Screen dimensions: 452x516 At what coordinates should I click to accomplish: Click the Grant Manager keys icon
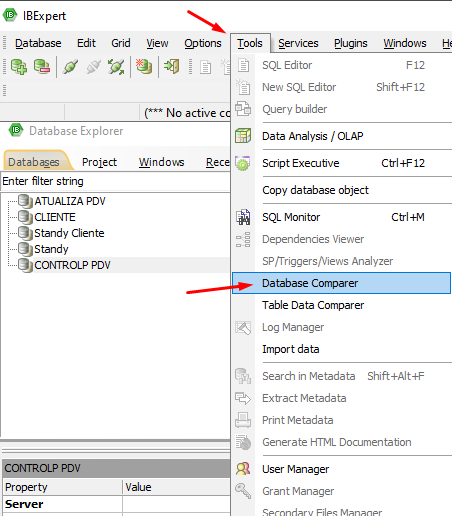[243, 491]
